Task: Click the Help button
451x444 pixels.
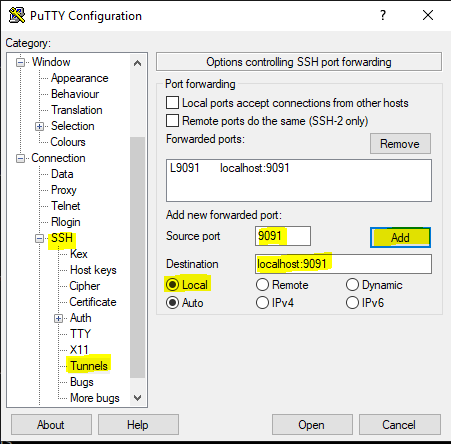Action: [x=138, y=425]
